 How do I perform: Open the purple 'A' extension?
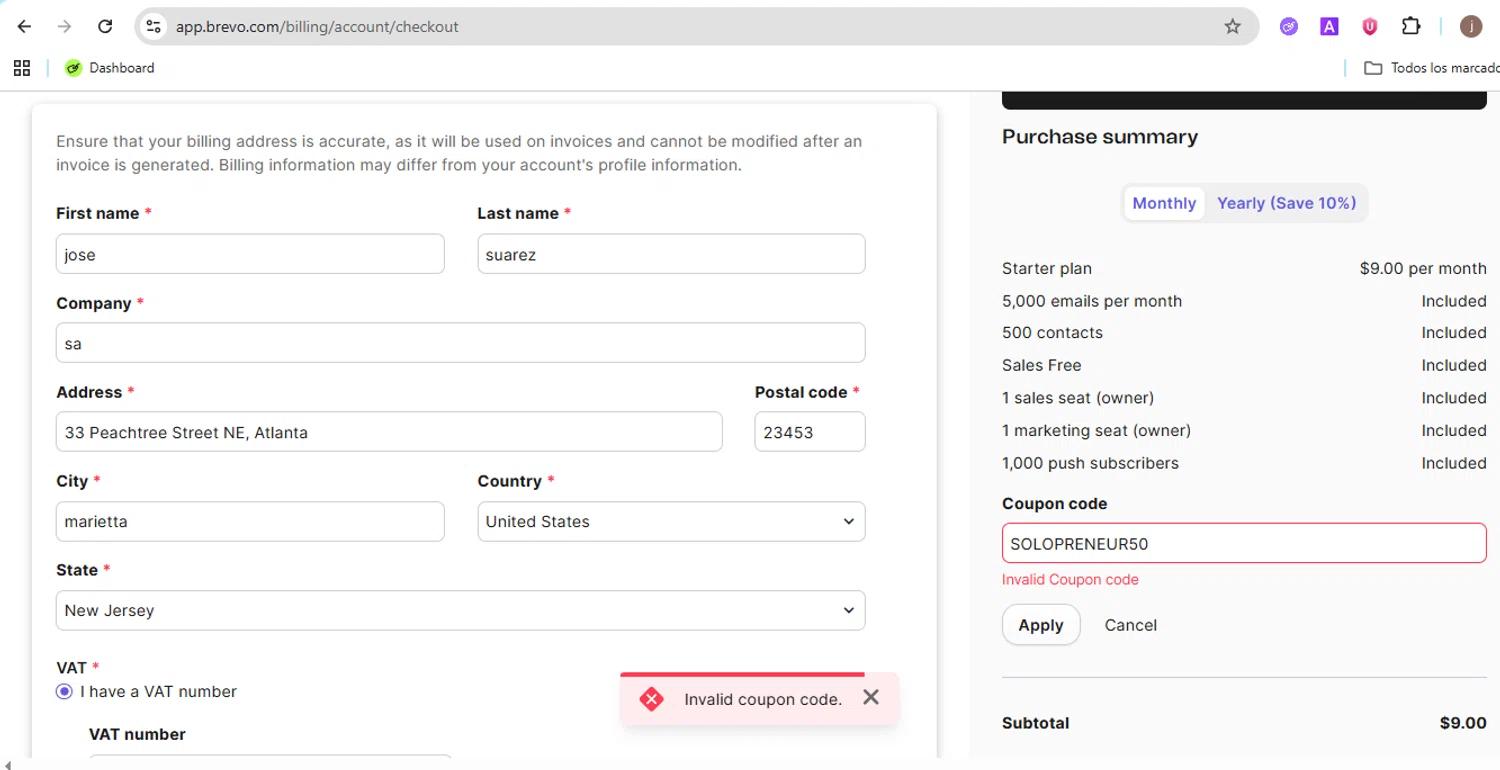click(x=1329, y=27)
